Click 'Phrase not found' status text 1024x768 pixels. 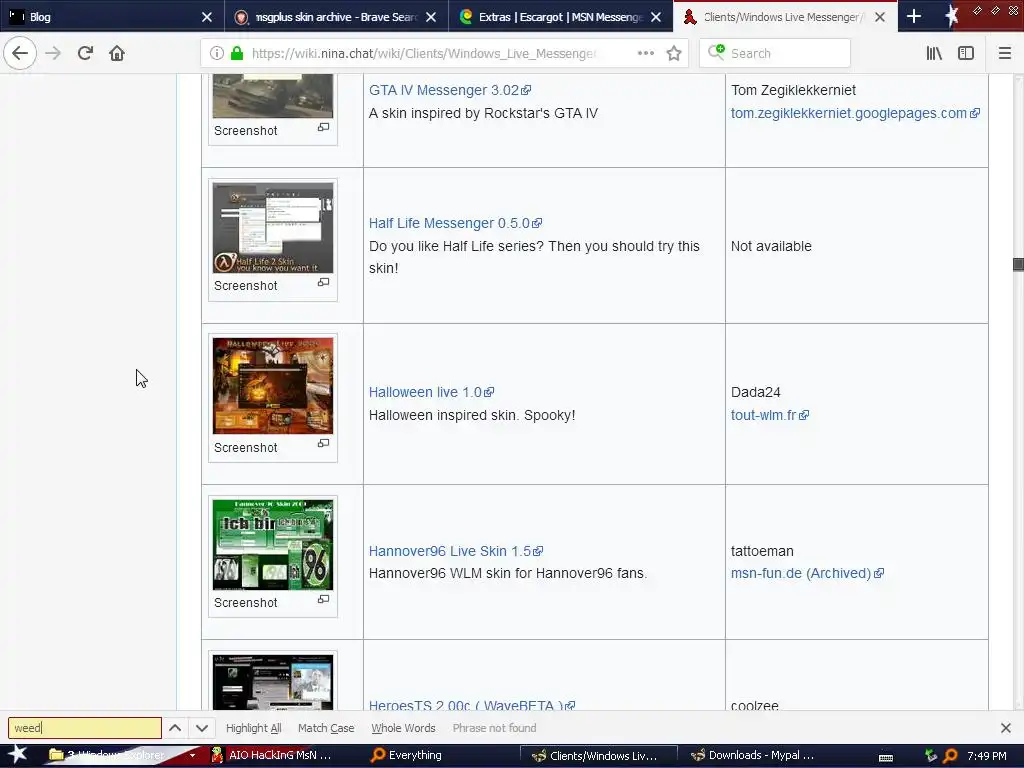pyautogui.click(x=494, y=728)
